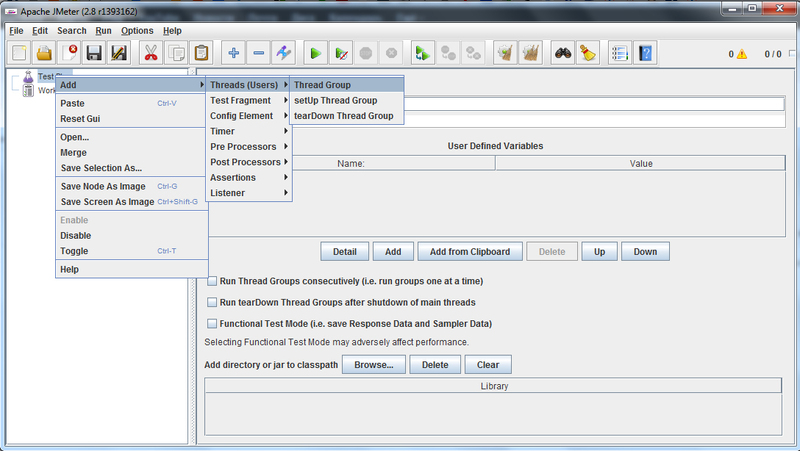The width and height of the screenshot is (800, 451).
Task: Click the Remote start all icon
Action: pyautogui.click(x=423, y=53)
